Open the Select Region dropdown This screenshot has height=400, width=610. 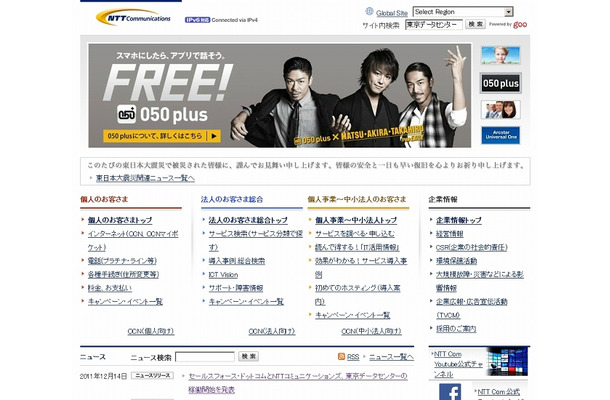pyautogui.click(x=463, y=12)
